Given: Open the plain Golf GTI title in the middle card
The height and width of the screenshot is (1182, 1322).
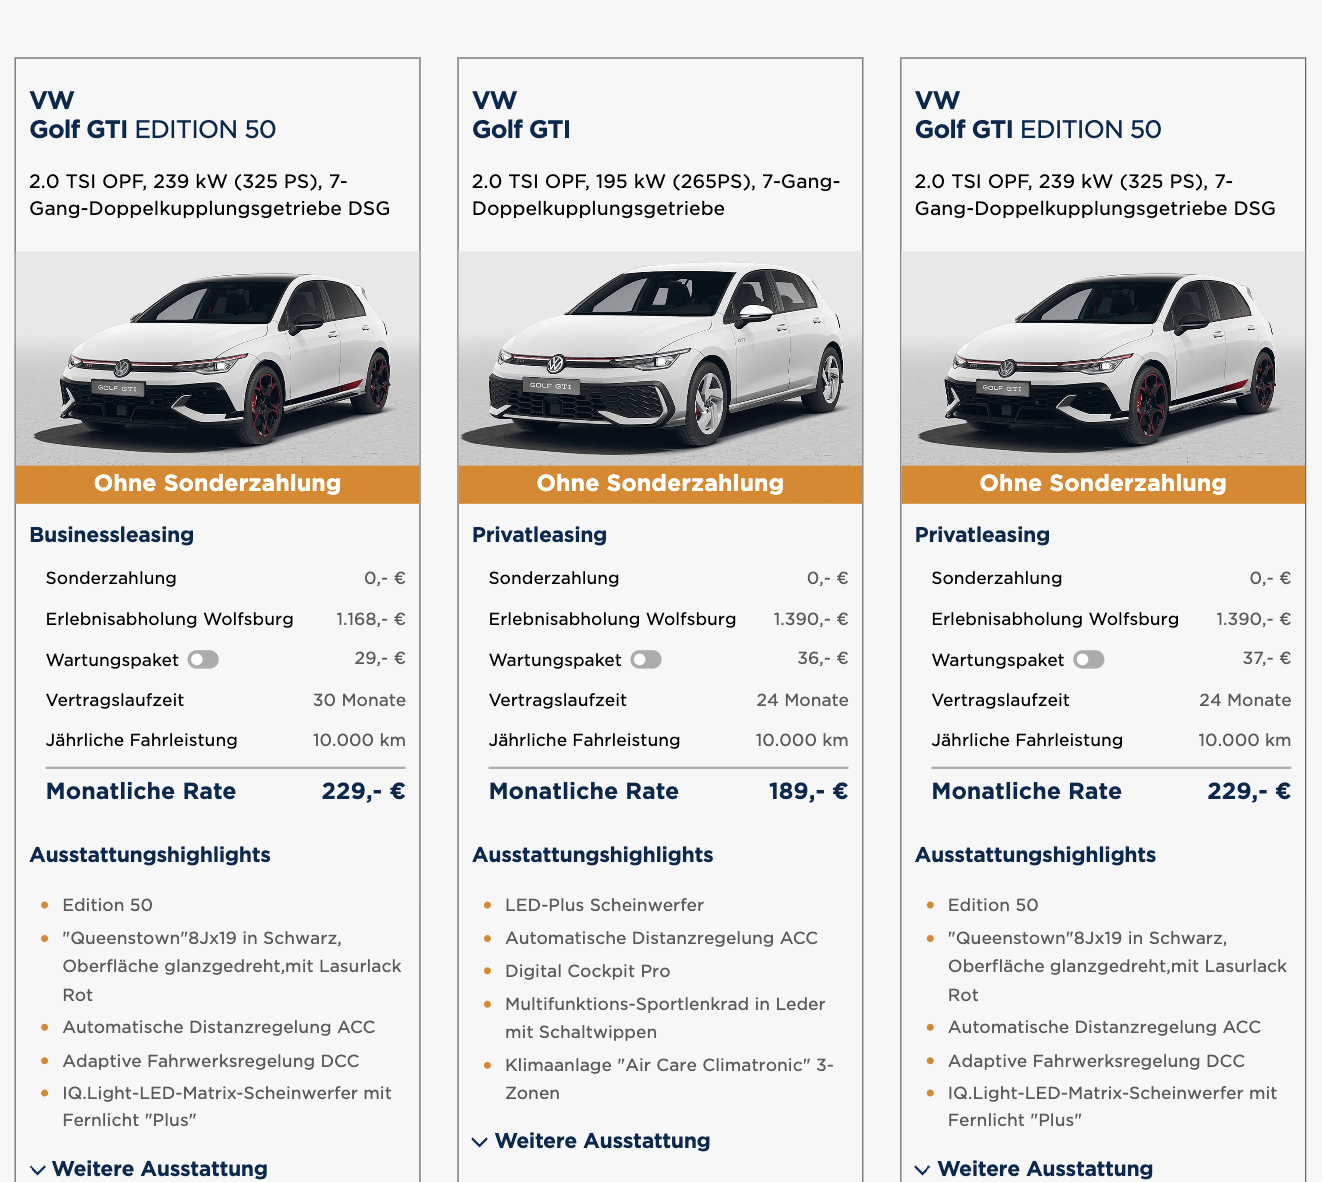Looking at the screenshot, I should (x=521, y=129).
